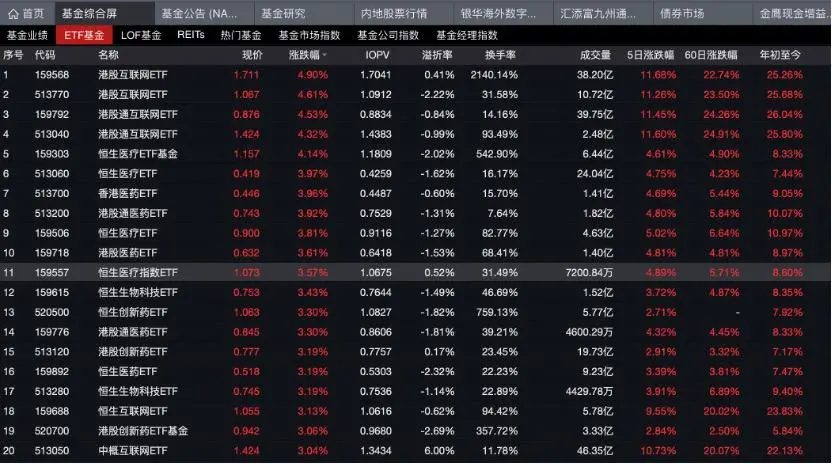Select the LOF基金 sub-tab
The height and width of the screenshot is (464, 832).
click(140, 35)
